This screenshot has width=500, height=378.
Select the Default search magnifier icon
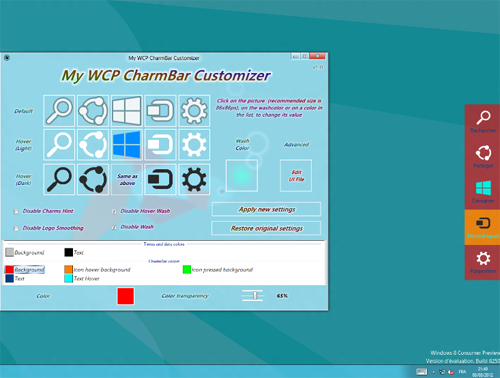tap(59, 111)
